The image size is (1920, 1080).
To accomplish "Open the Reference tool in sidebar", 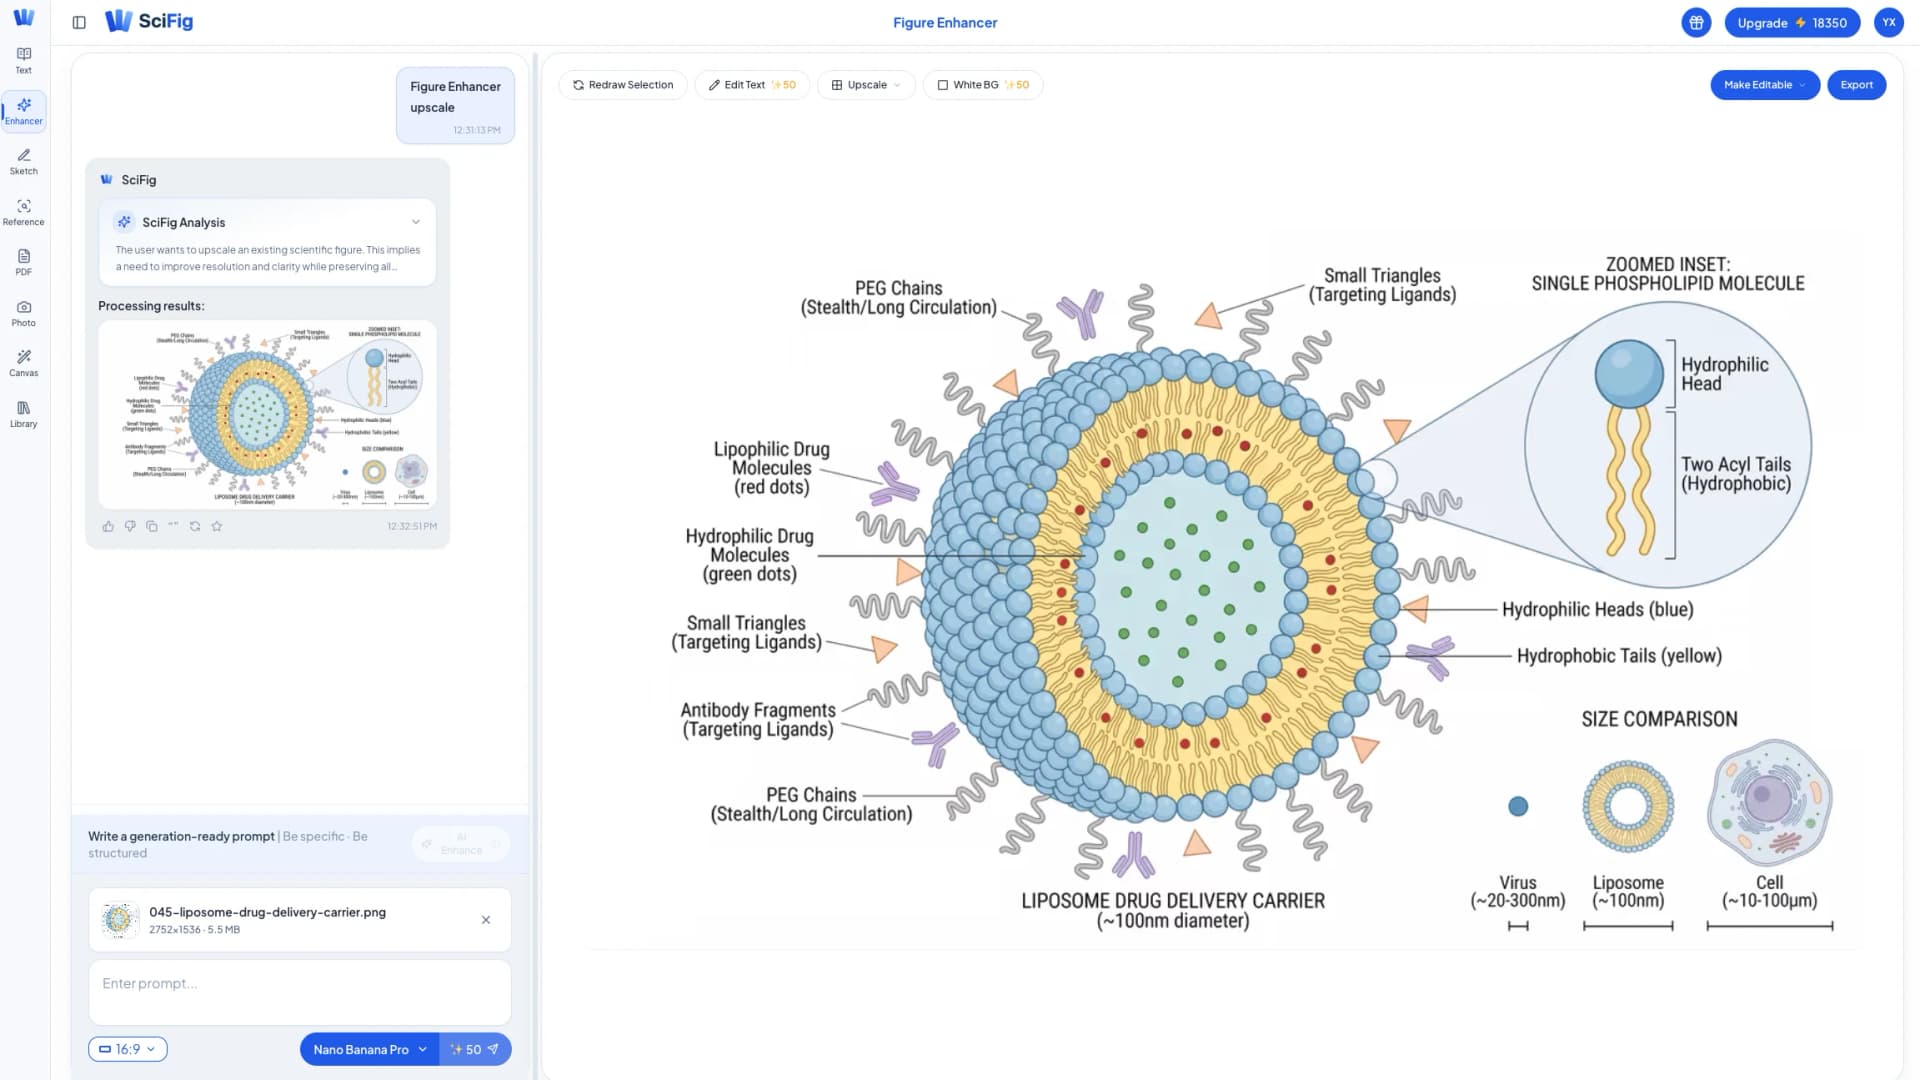I will 23,212.
